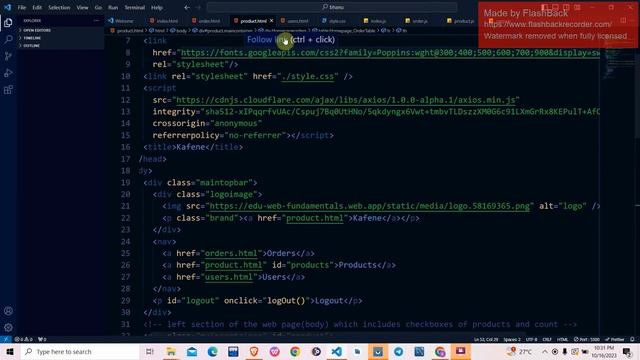Screen dimensions: 640x360
Task: Change the HTML language mode in status bar
Action: [562, 339]
